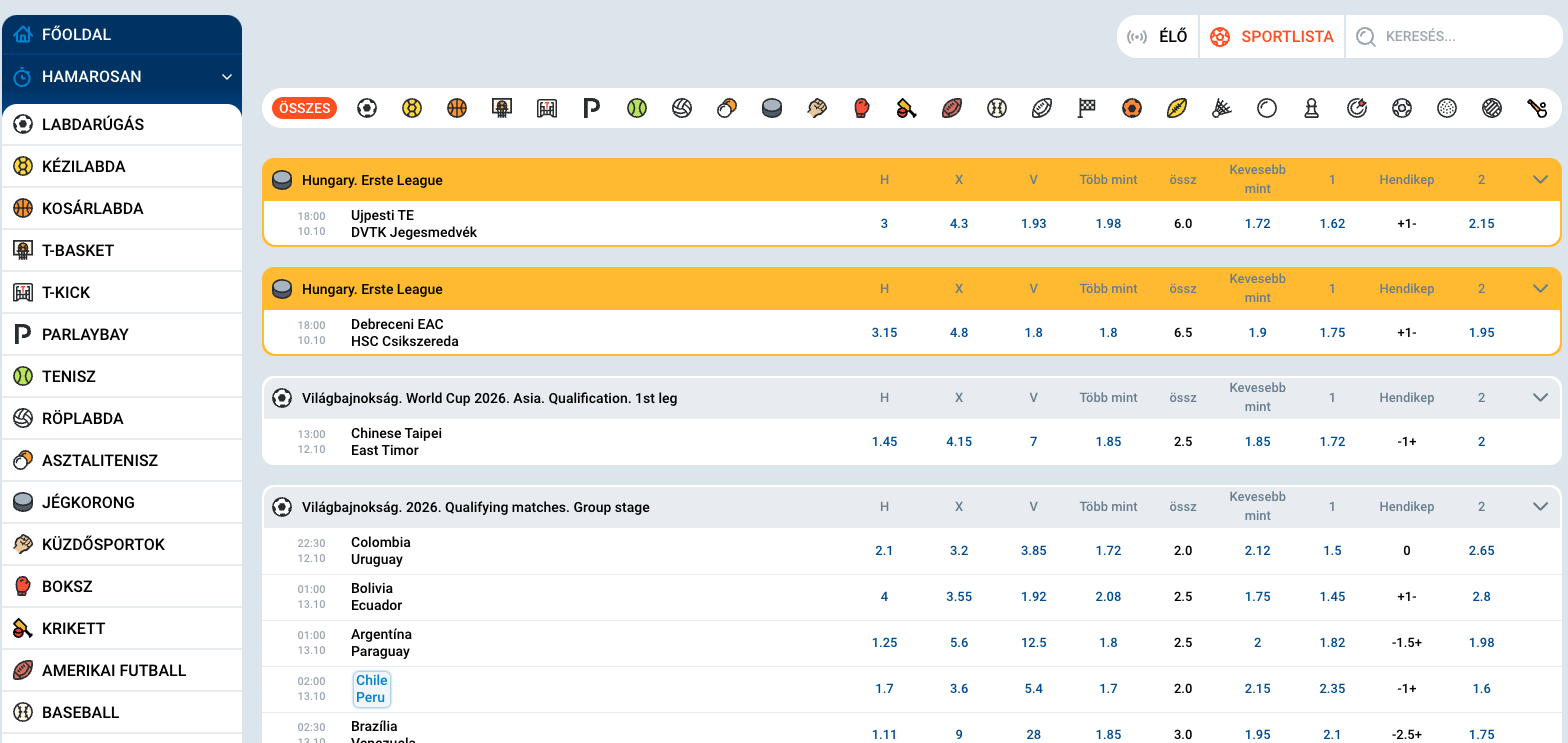The image size is (1568, 743).
Task: Open the Élő live section
Action: click(x=1158, y=37)
